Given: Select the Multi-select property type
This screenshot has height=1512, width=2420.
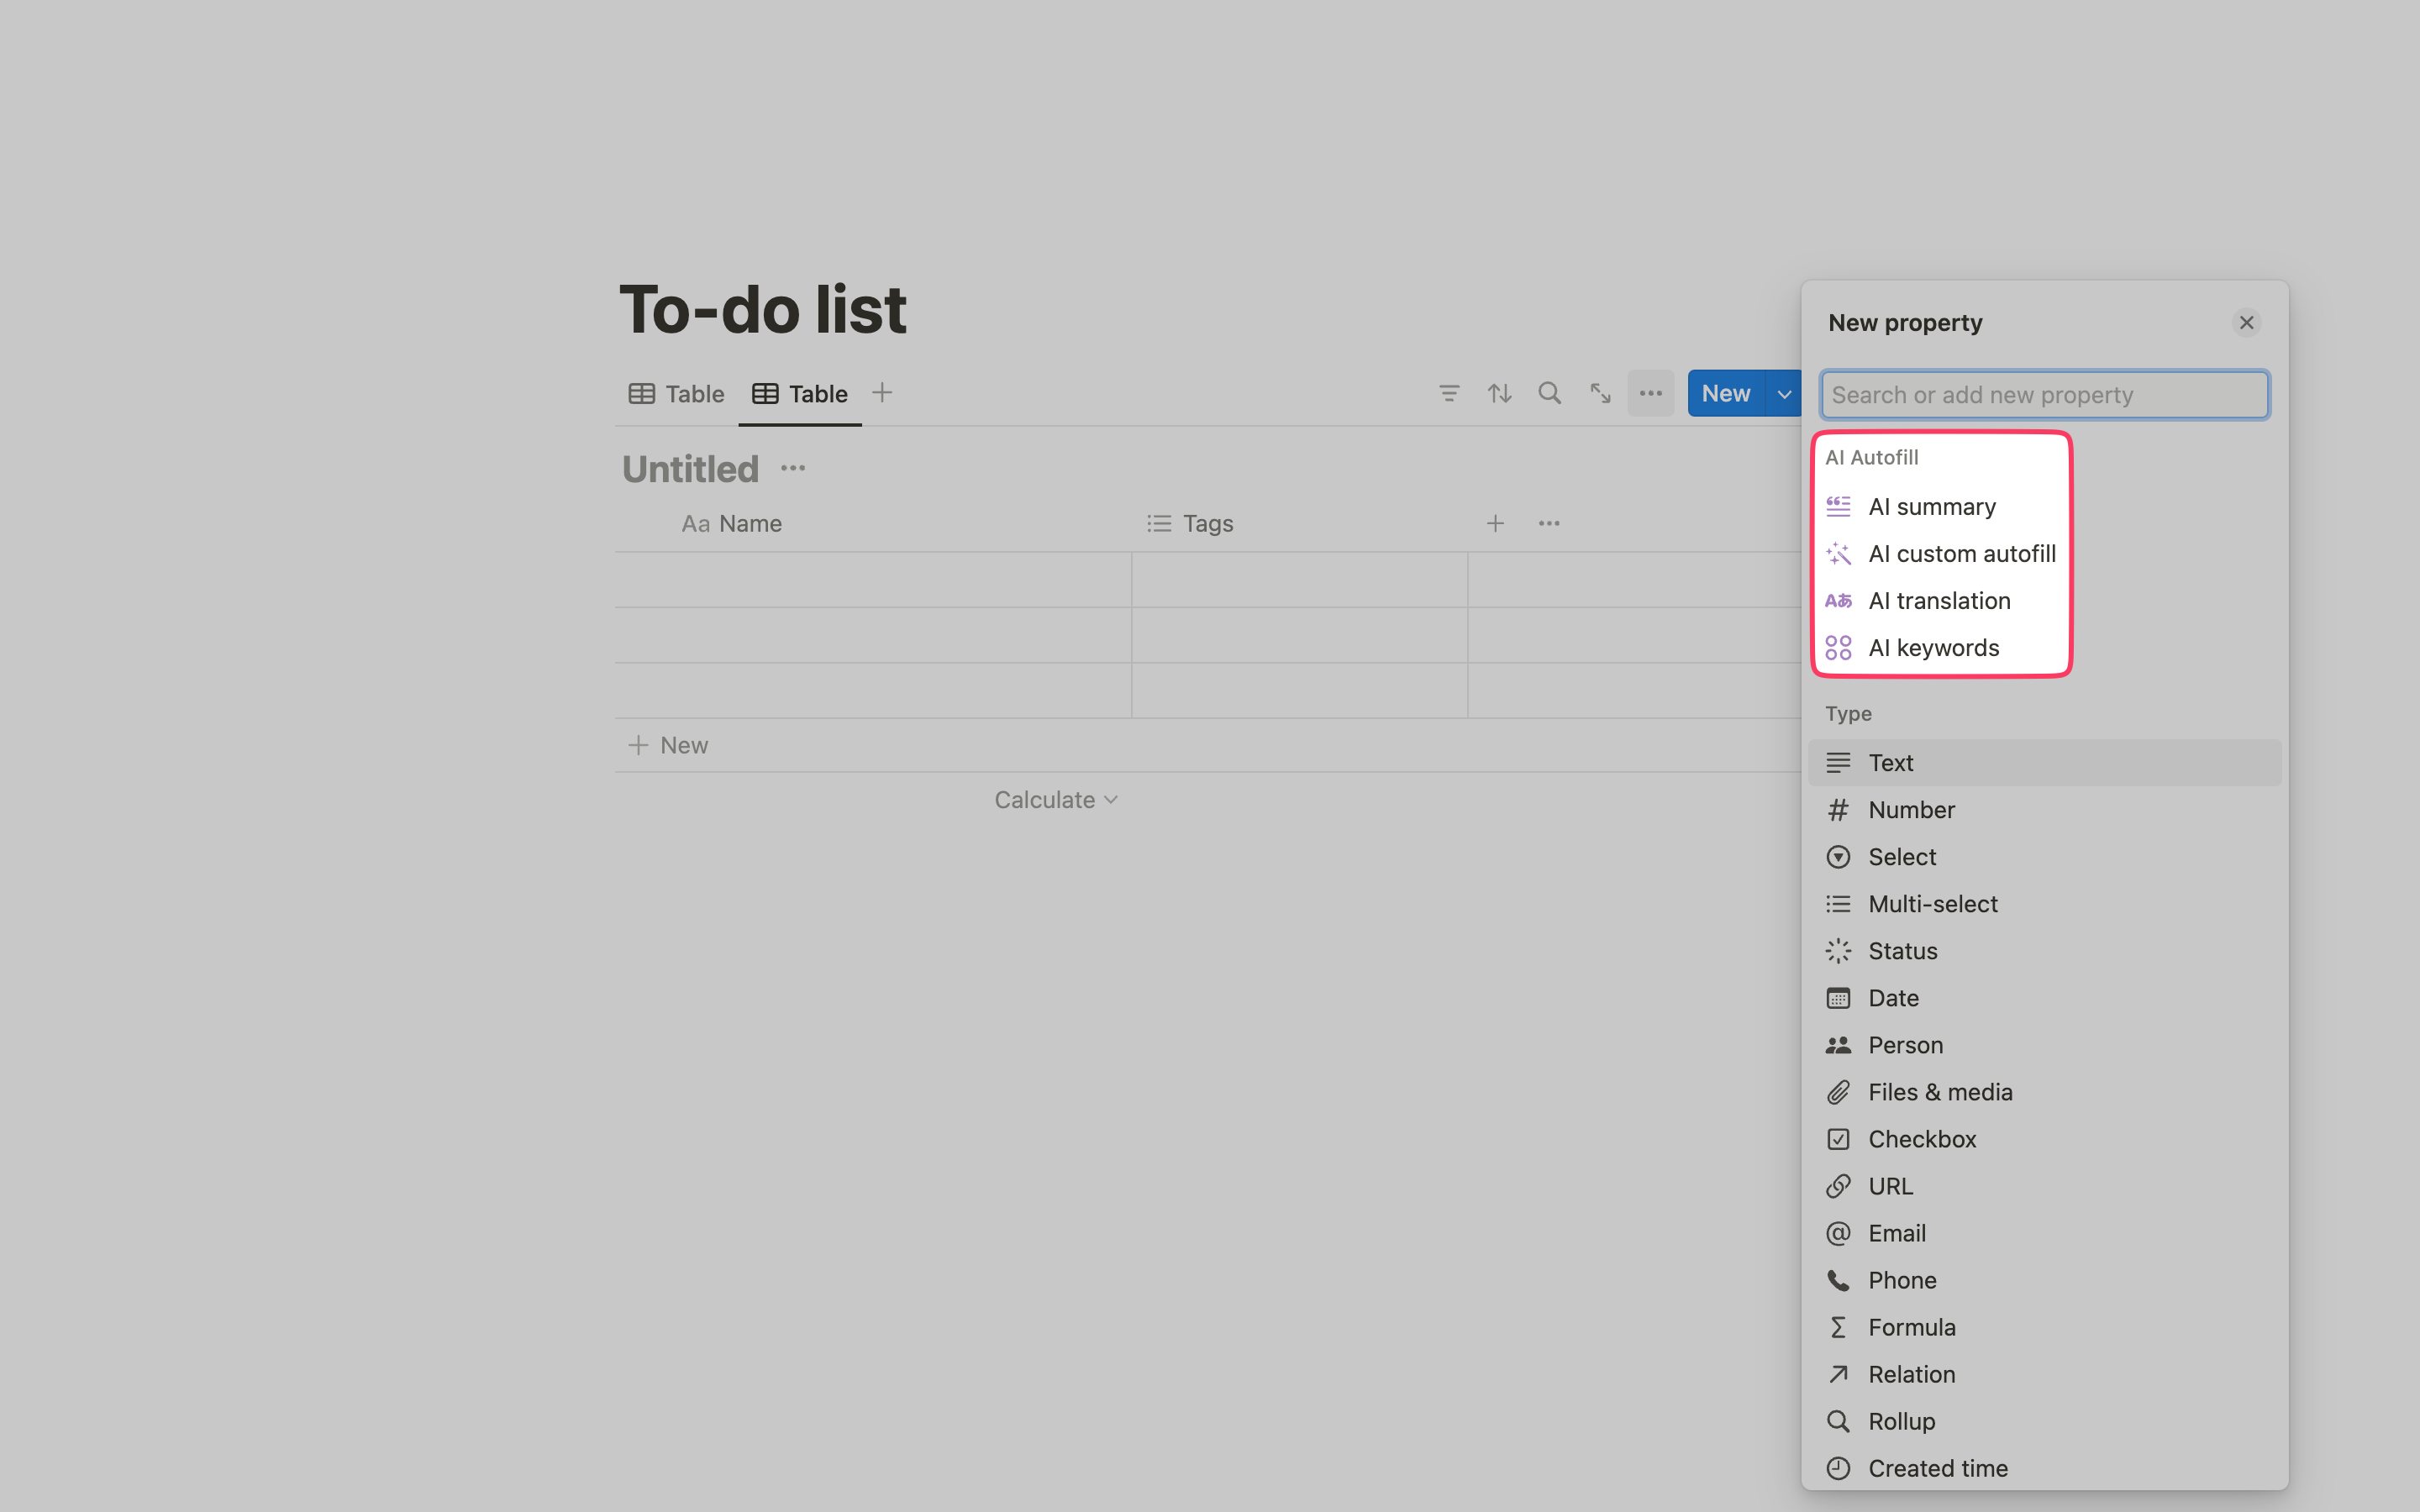Looking at the screenshot, I should (2044, 904).
